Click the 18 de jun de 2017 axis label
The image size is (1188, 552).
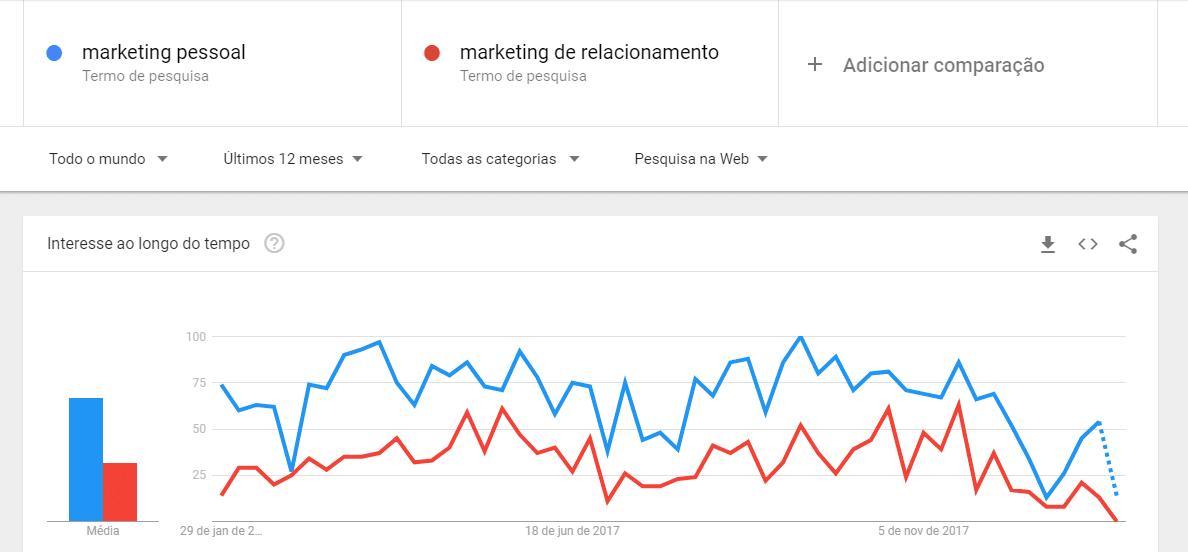pos(572,531)
